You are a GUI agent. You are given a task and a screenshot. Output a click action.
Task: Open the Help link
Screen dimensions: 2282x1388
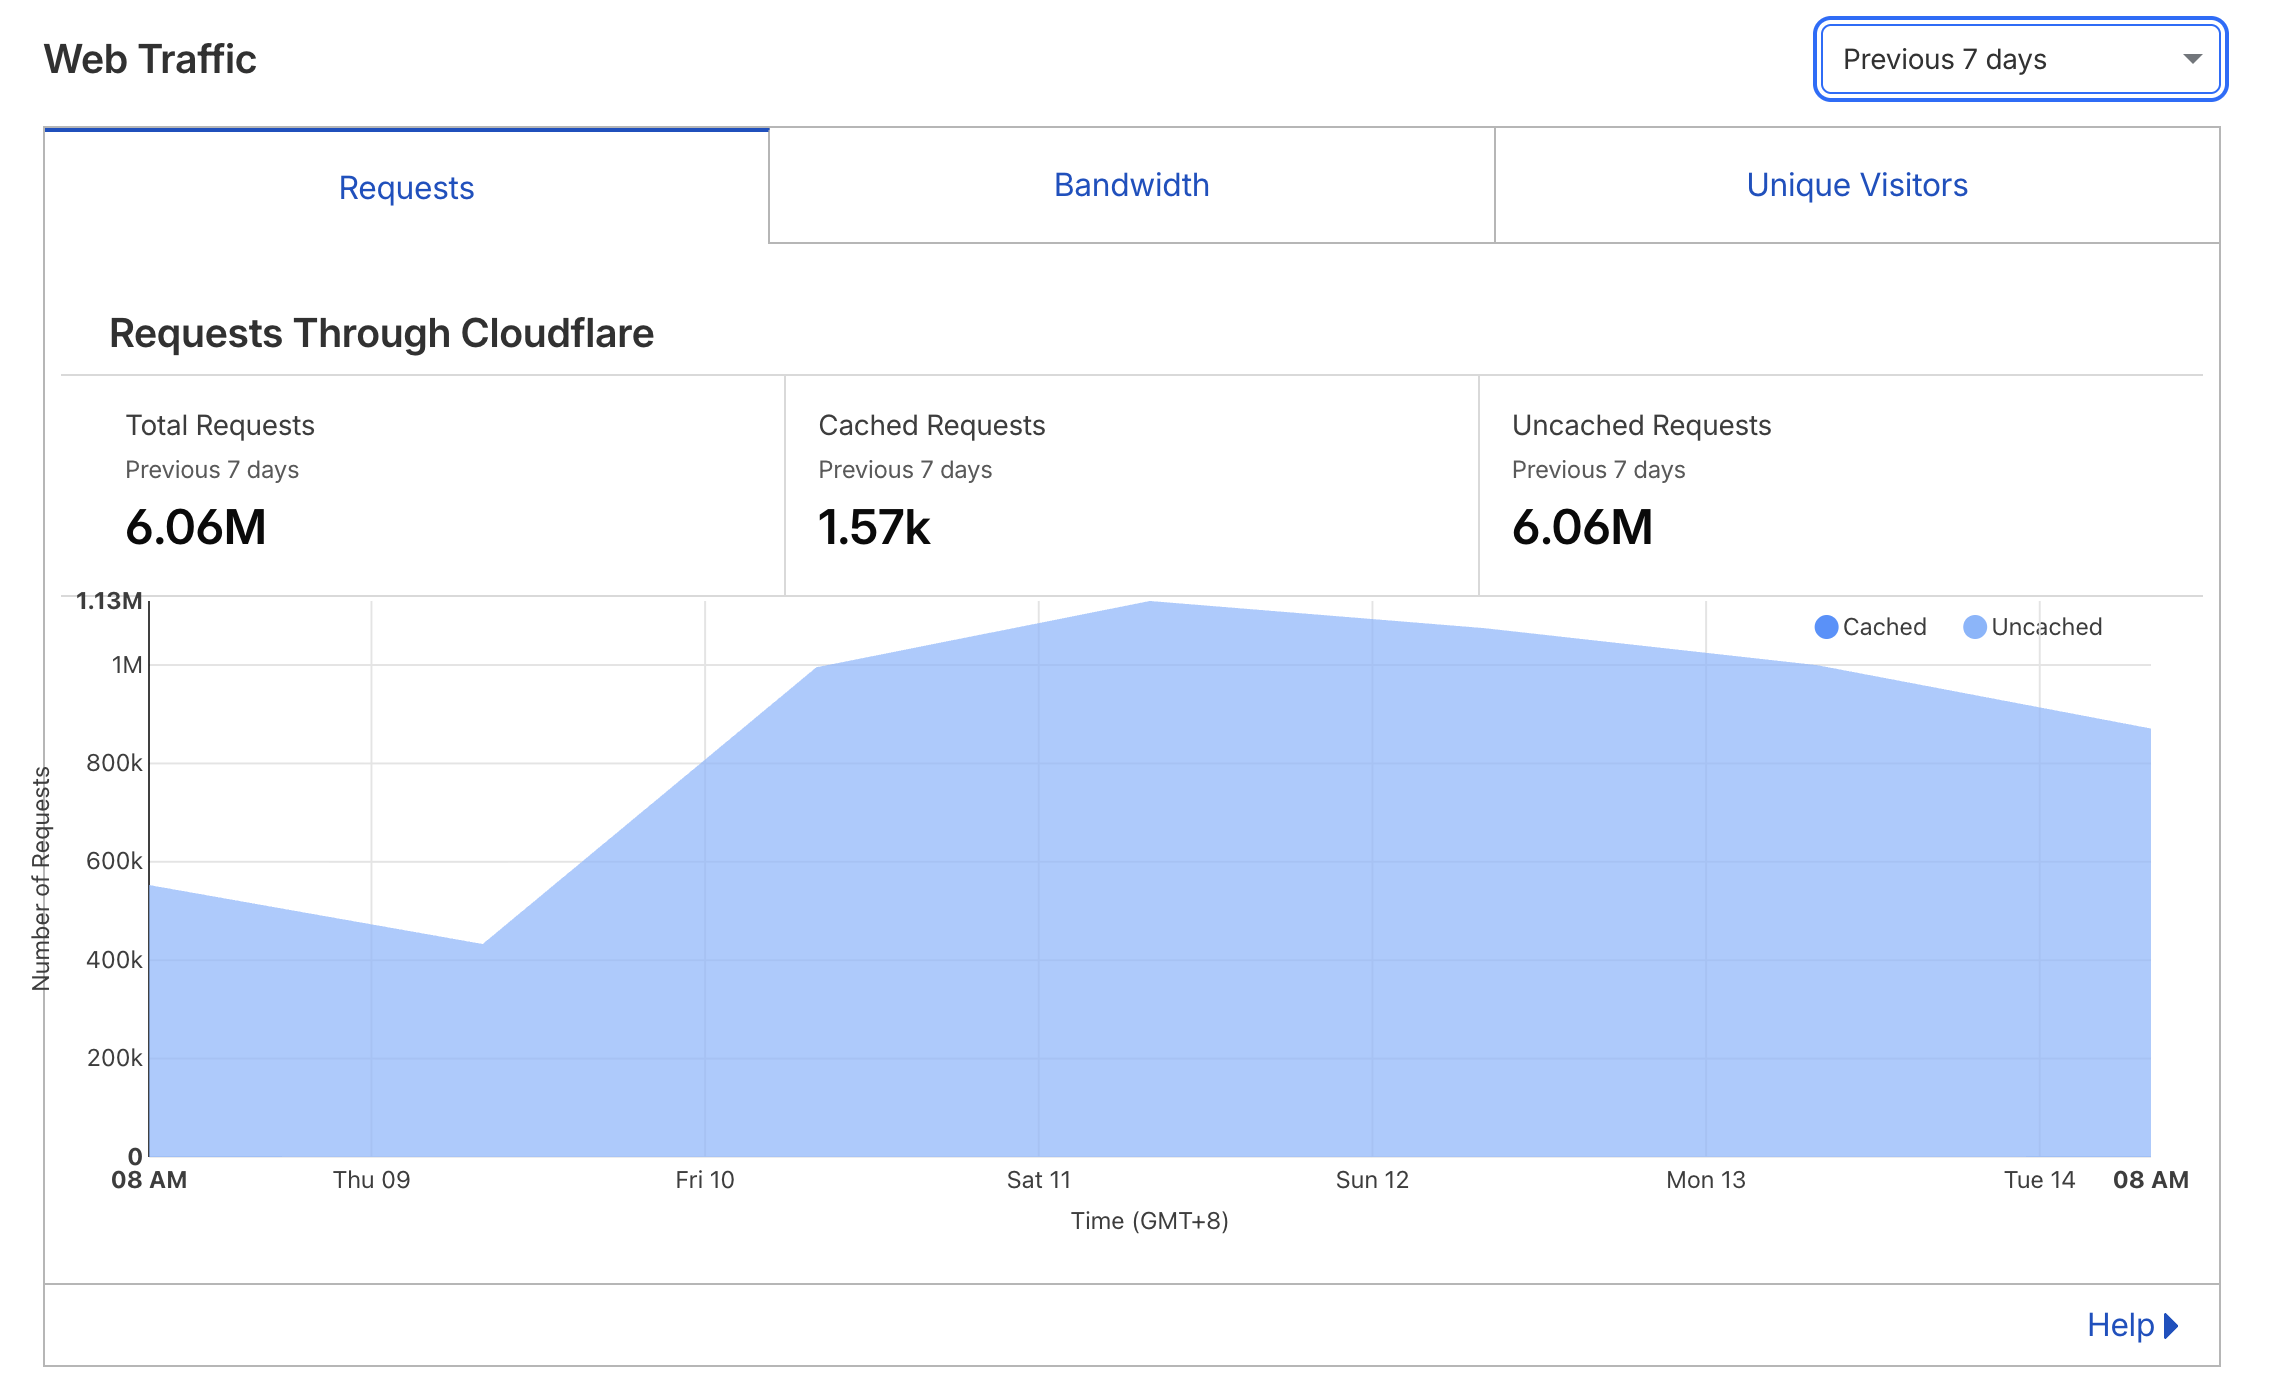[x=2120, y=1325]
